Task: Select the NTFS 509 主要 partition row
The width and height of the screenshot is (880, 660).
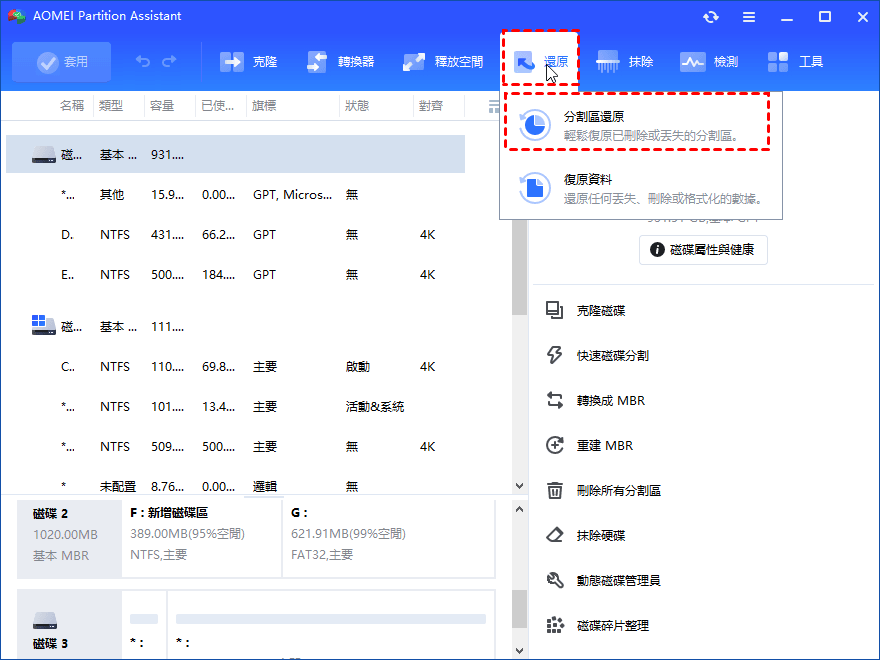Action: pos(235,446)
